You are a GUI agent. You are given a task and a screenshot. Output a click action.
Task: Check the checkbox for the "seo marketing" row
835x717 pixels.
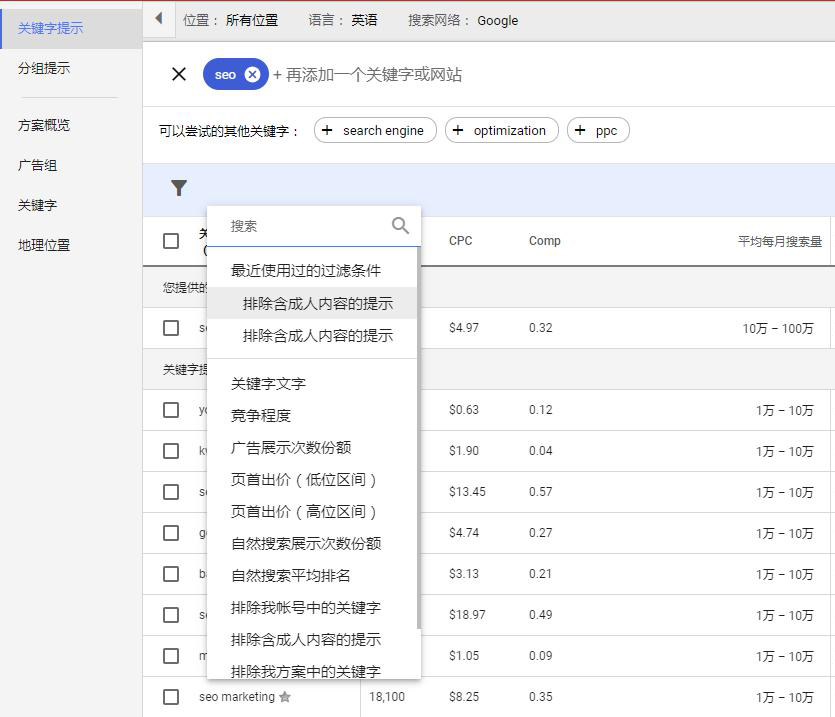click(171, 696)
